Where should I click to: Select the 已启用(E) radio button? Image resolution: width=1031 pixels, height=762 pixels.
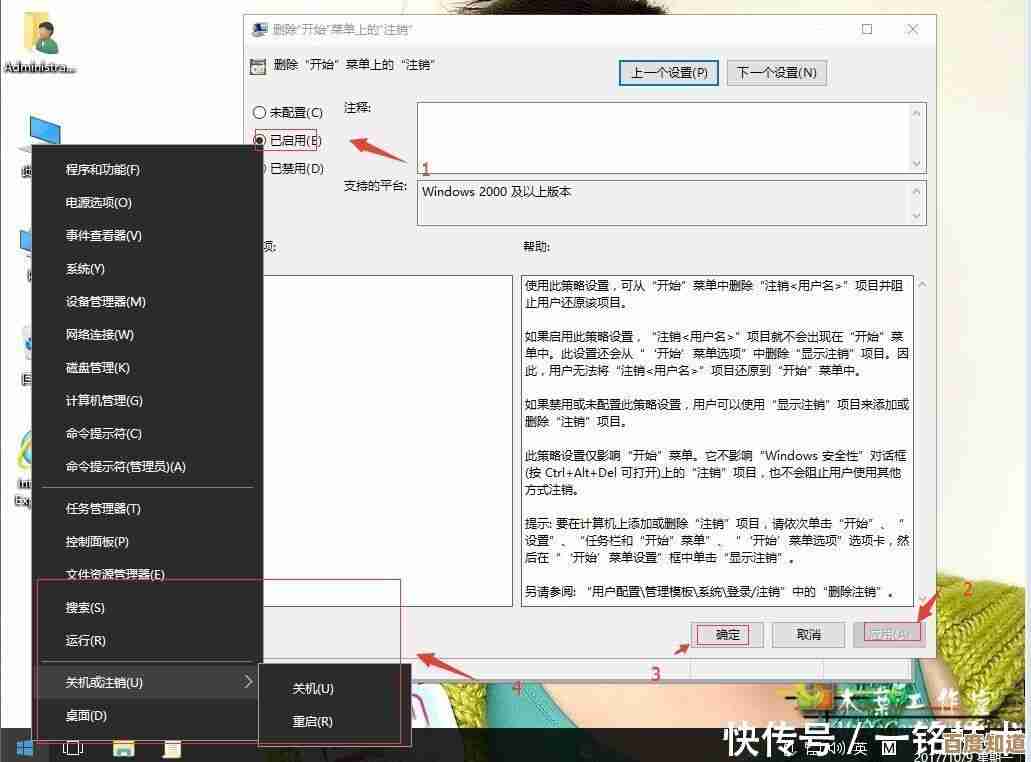tap(260, 141)
